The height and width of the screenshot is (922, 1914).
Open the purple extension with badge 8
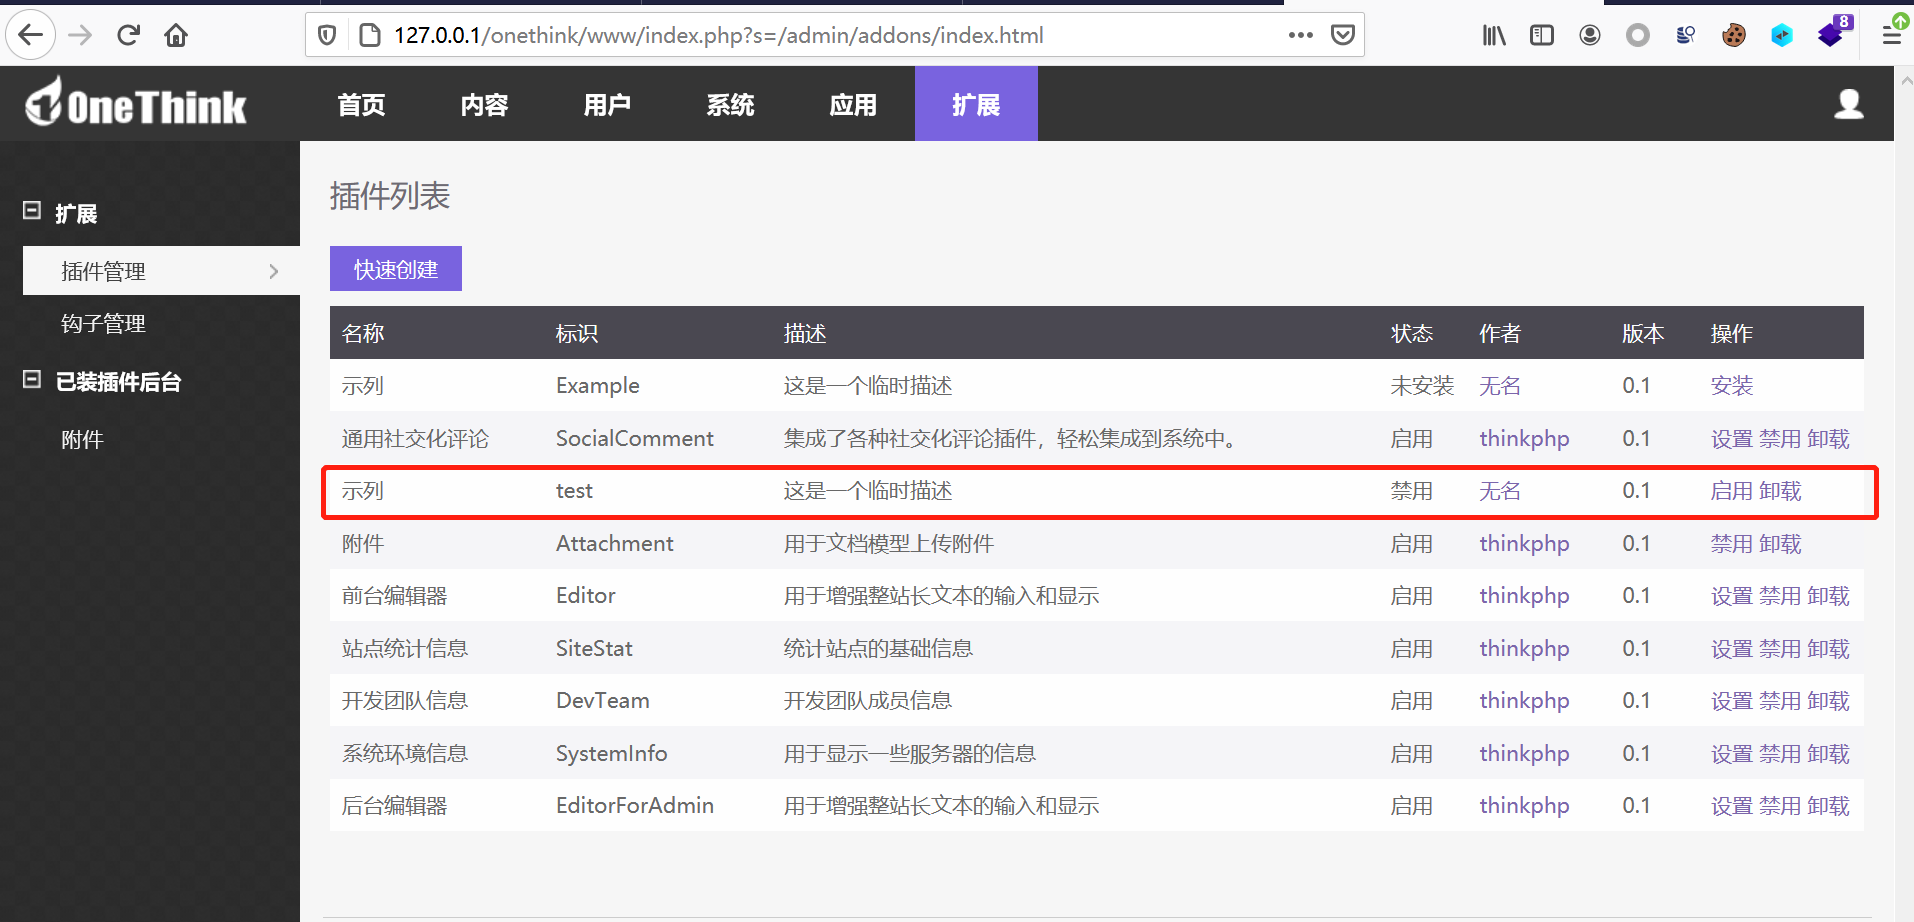click(1829, 34)
